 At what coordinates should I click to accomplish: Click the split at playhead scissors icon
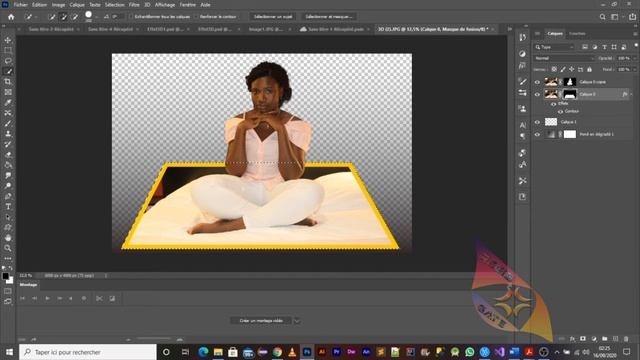point(99,298)
